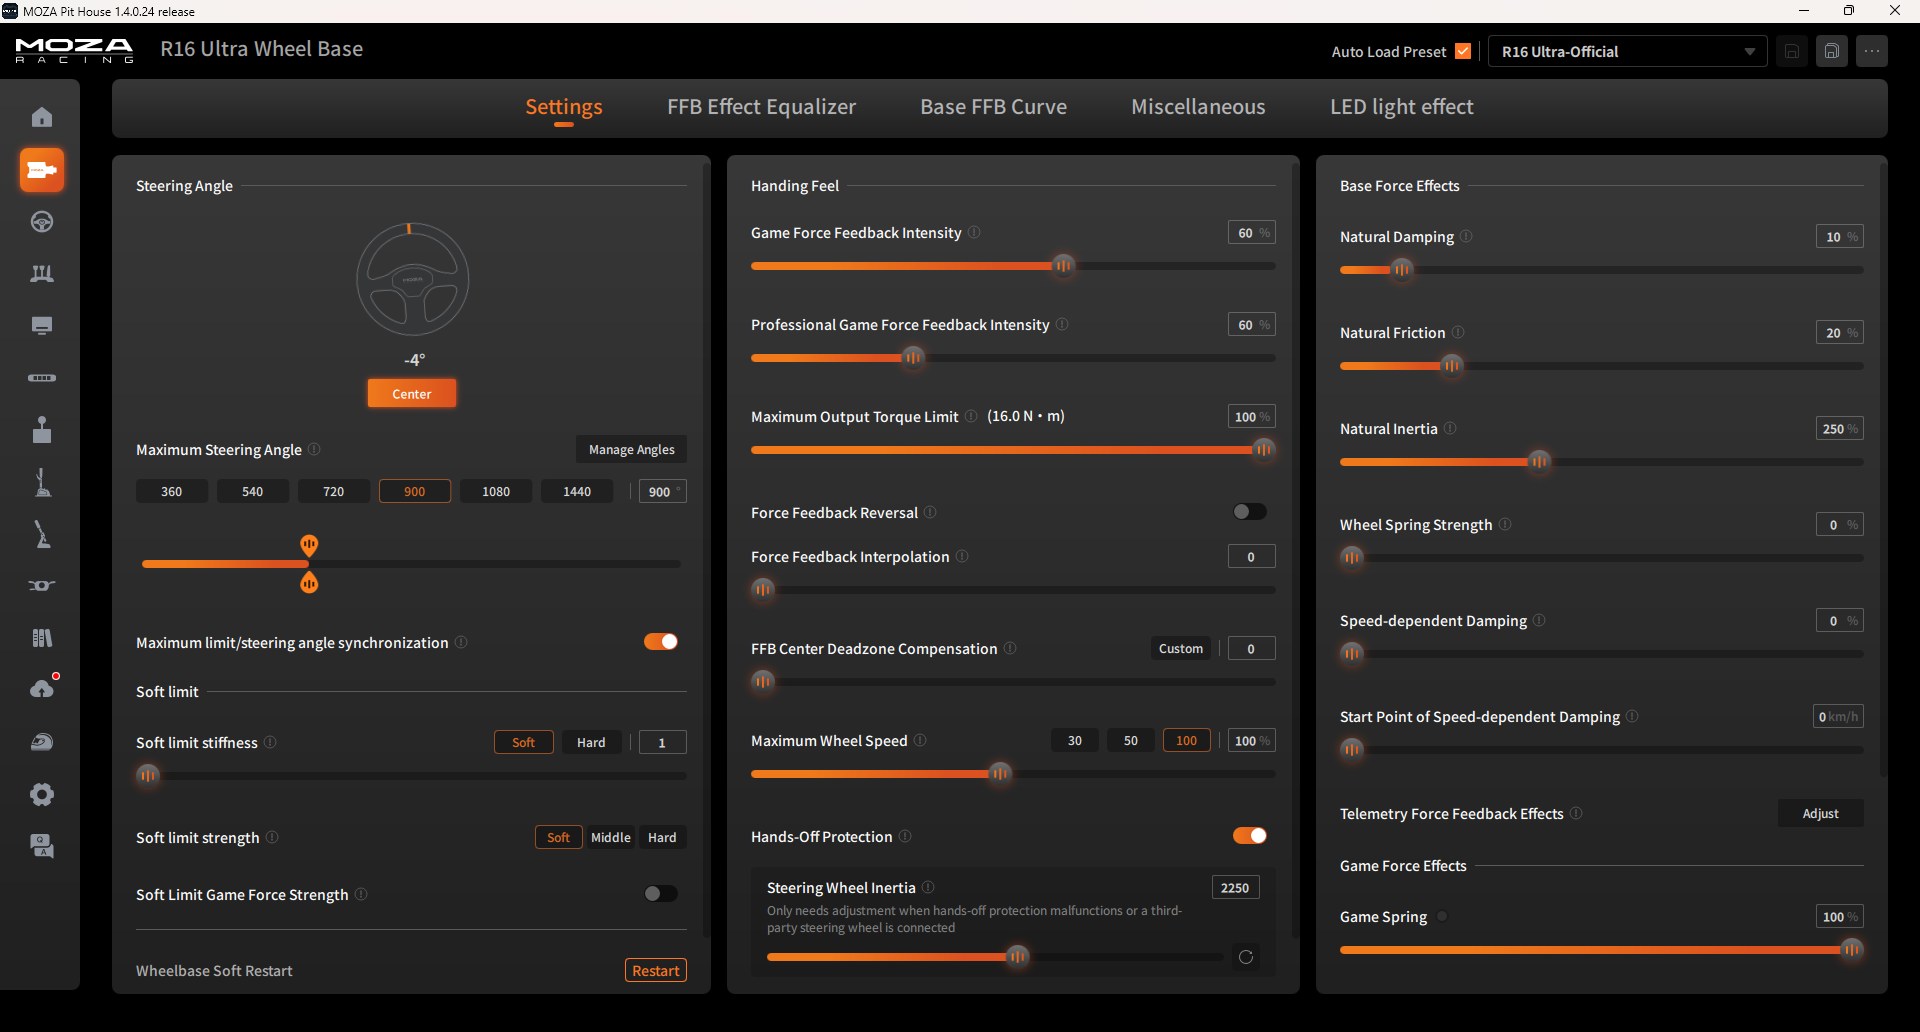Open the pedals page in the sidebar
1920x1032 pixels.
click(42, 274)
